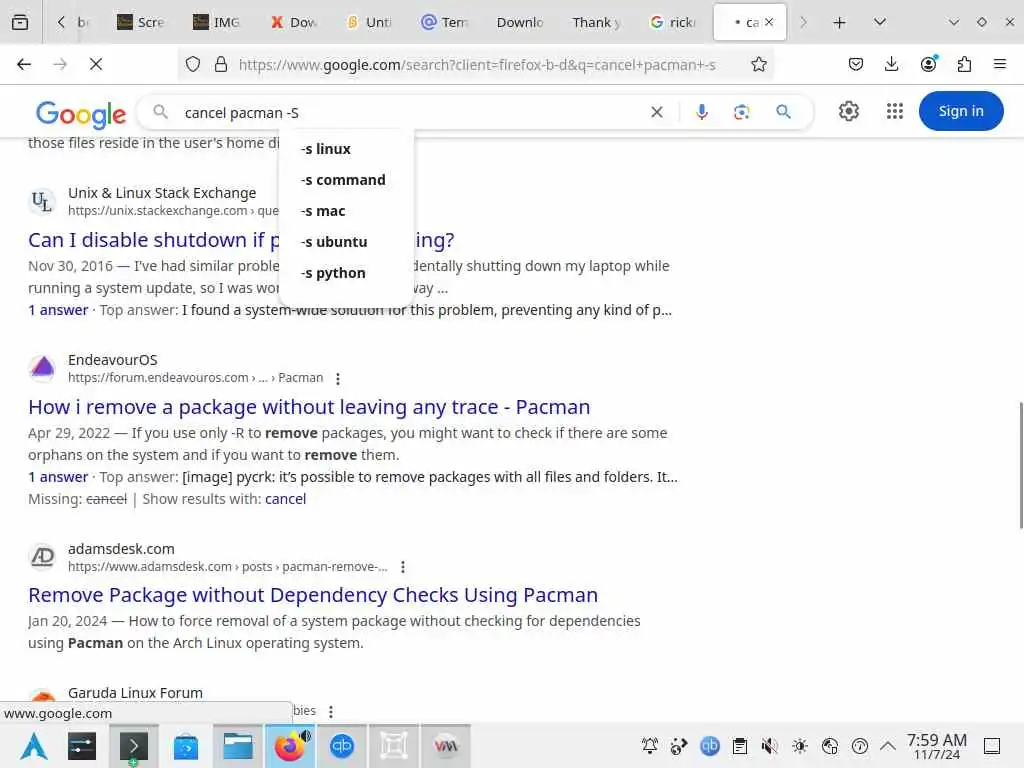The width and height of the screenshot is (1024, 768).
Task: Bookmark this page with the star
Action: (x=758, y=64)
